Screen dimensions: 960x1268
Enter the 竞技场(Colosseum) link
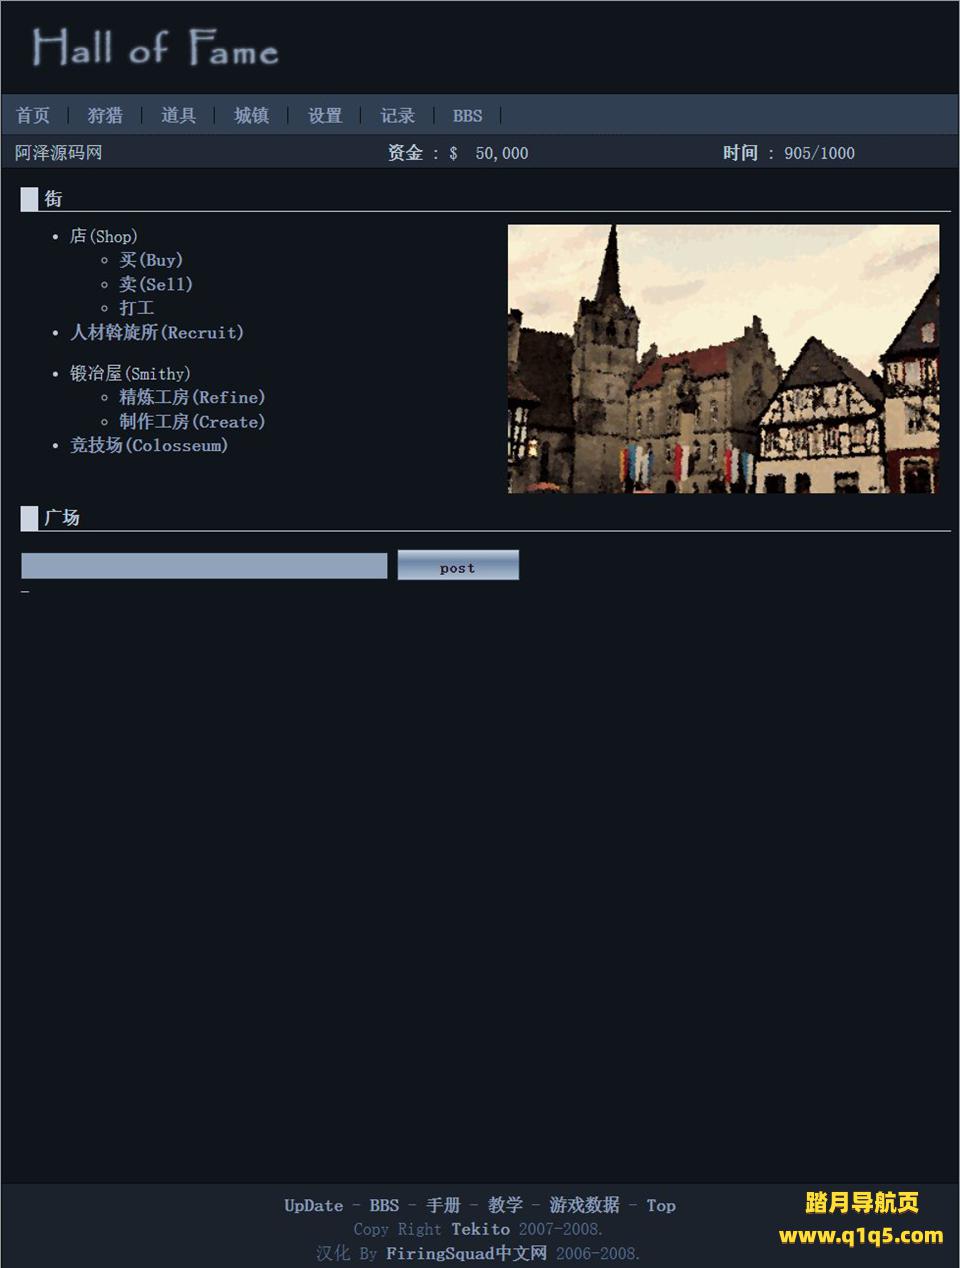[x=149, y=445]
